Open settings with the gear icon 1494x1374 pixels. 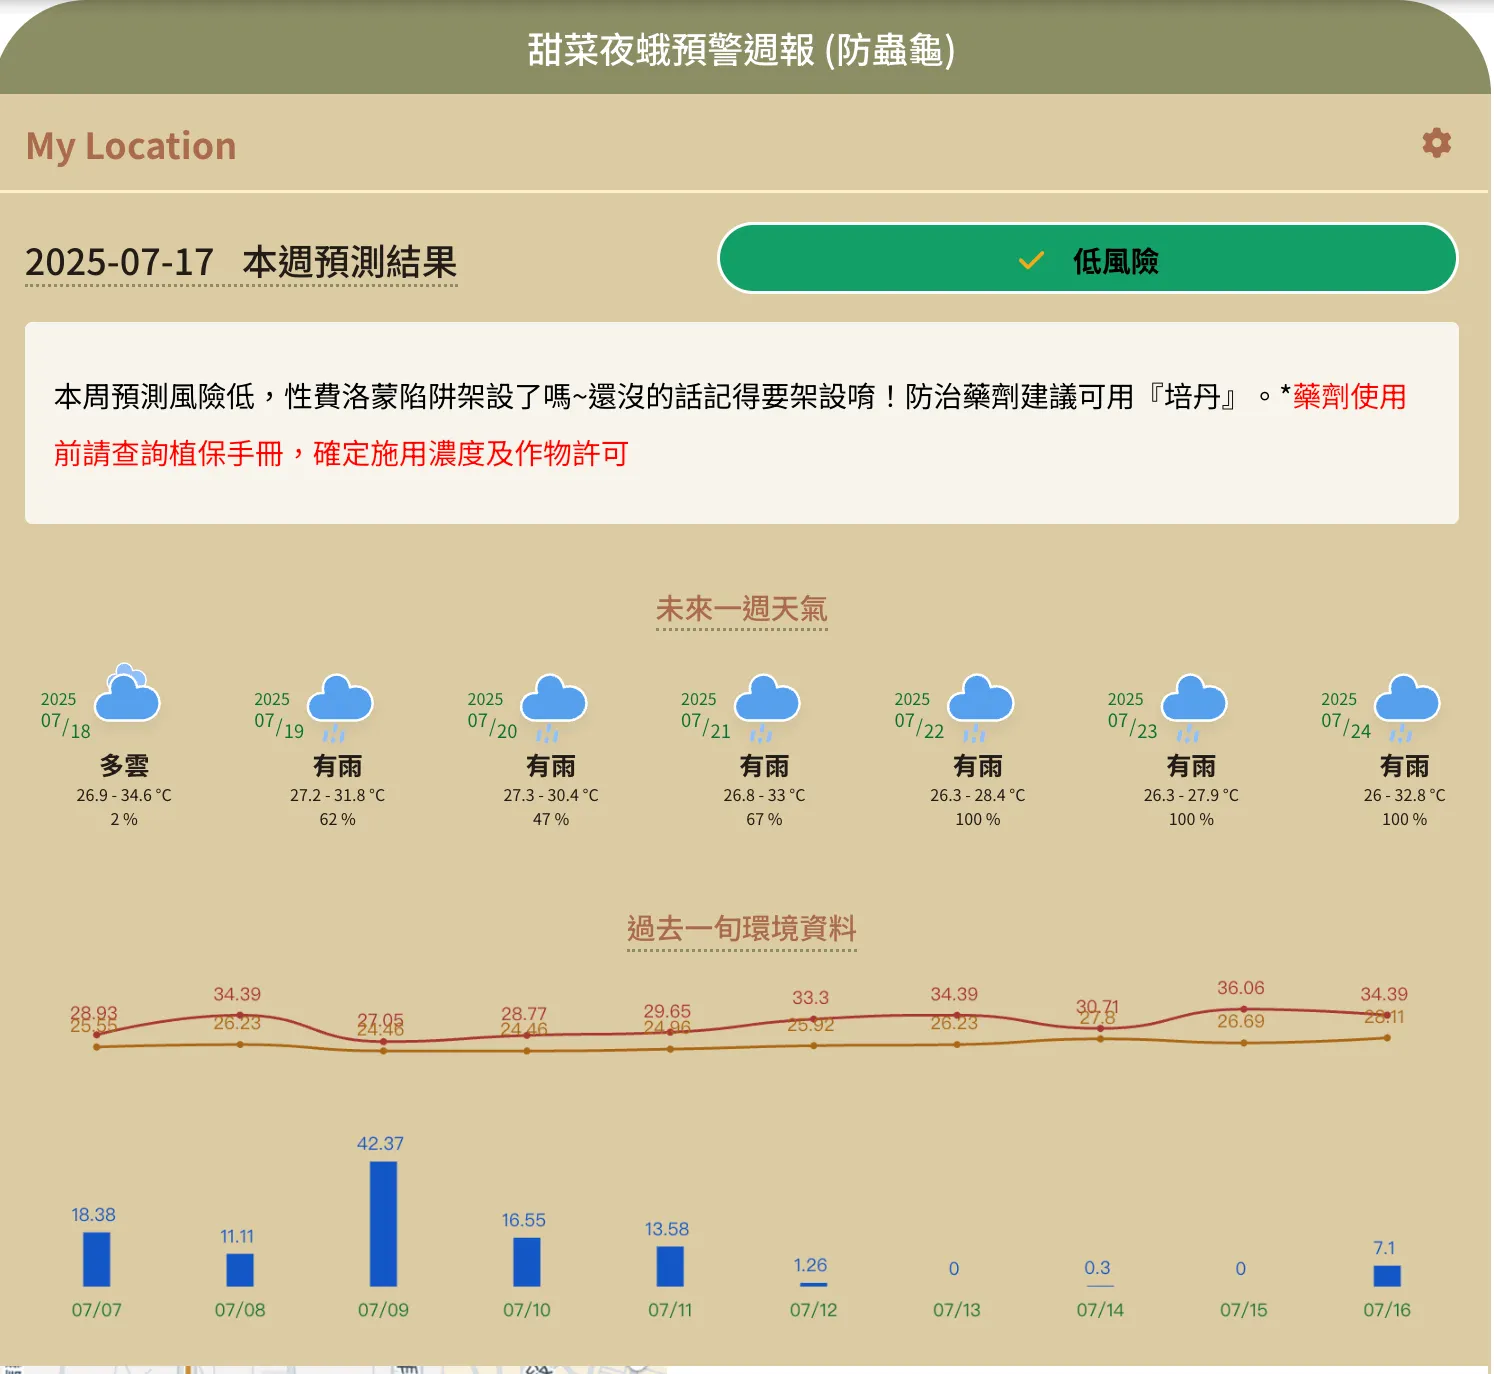(x=1436, y=143)
